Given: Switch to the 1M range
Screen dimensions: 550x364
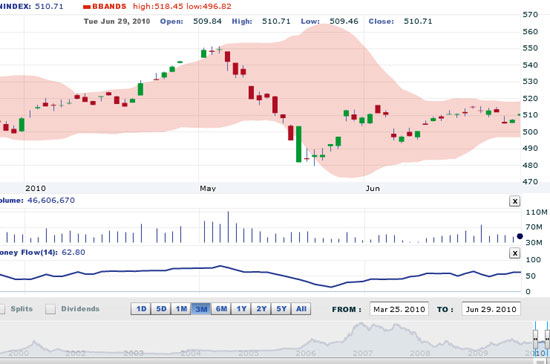Looking at the screenshot, I should (181, 309).
